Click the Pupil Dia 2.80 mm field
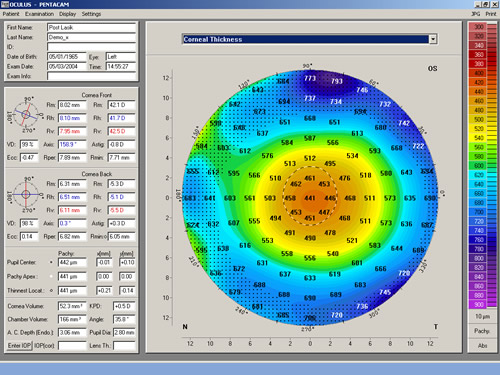This screenshot has height=375, width=500. (124, 332)
